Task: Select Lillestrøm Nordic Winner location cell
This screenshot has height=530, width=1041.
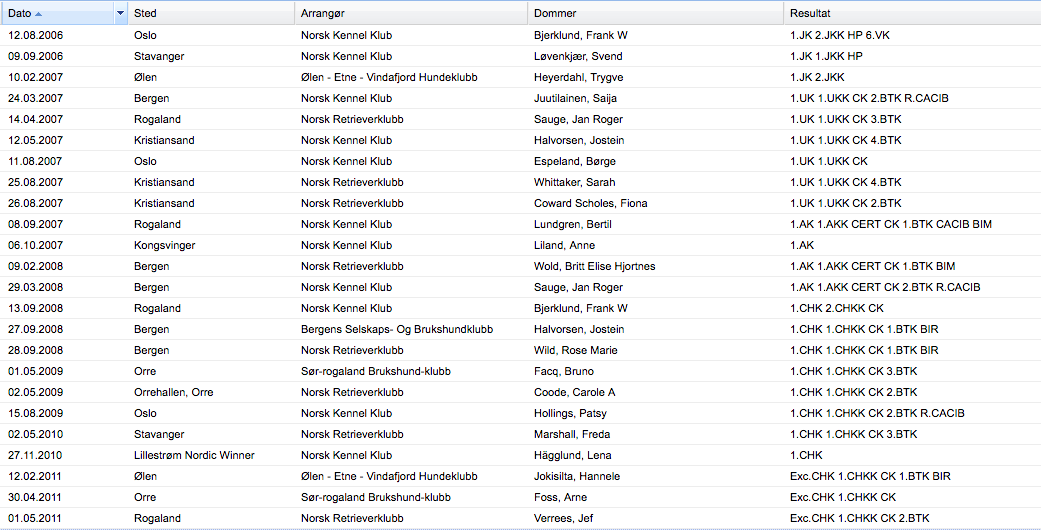Action: pyautogui.click(x=194, y=456)
